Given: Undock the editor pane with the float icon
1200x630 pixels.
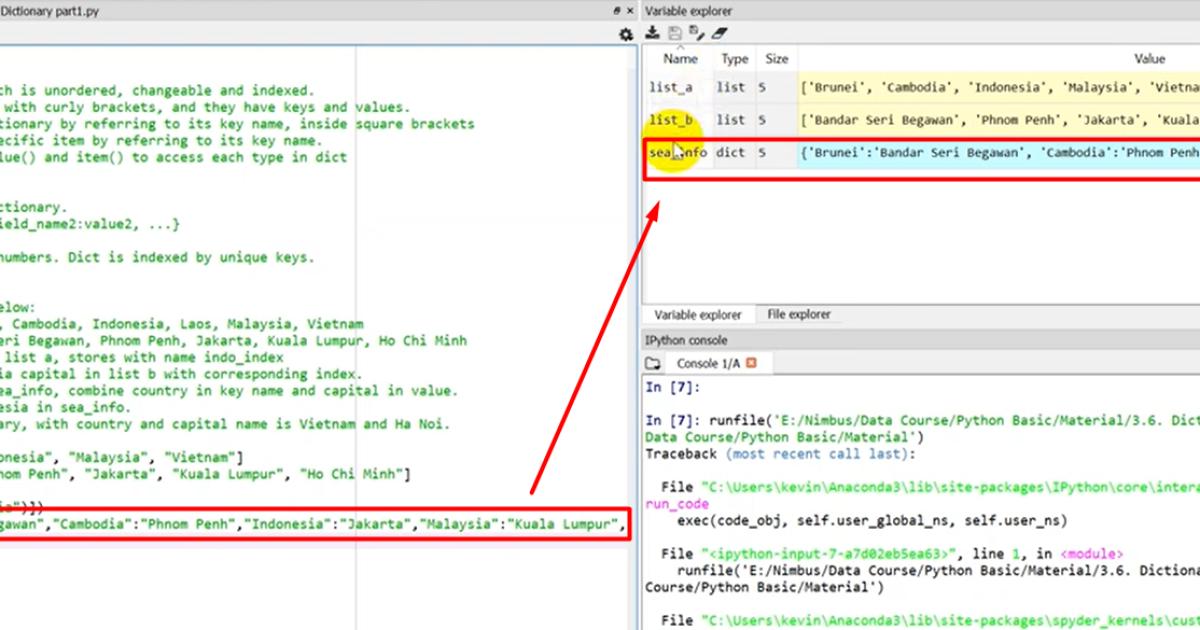Looking at the screenshot, I should point(617,10).
